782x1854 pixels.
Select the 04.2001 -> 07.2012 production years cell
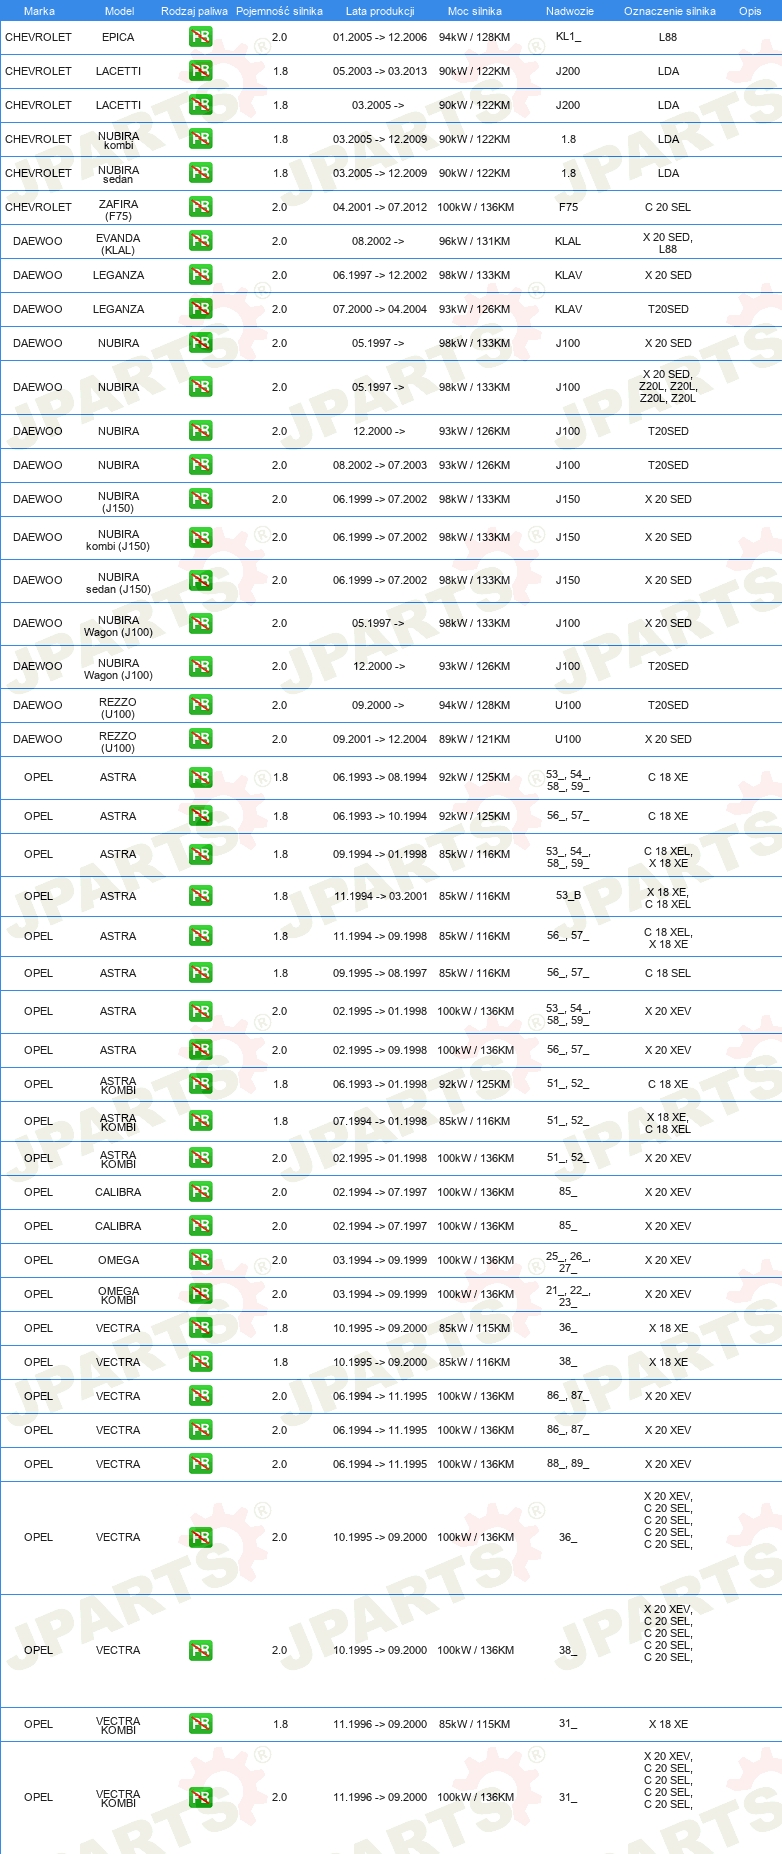[x=380, y=207]
